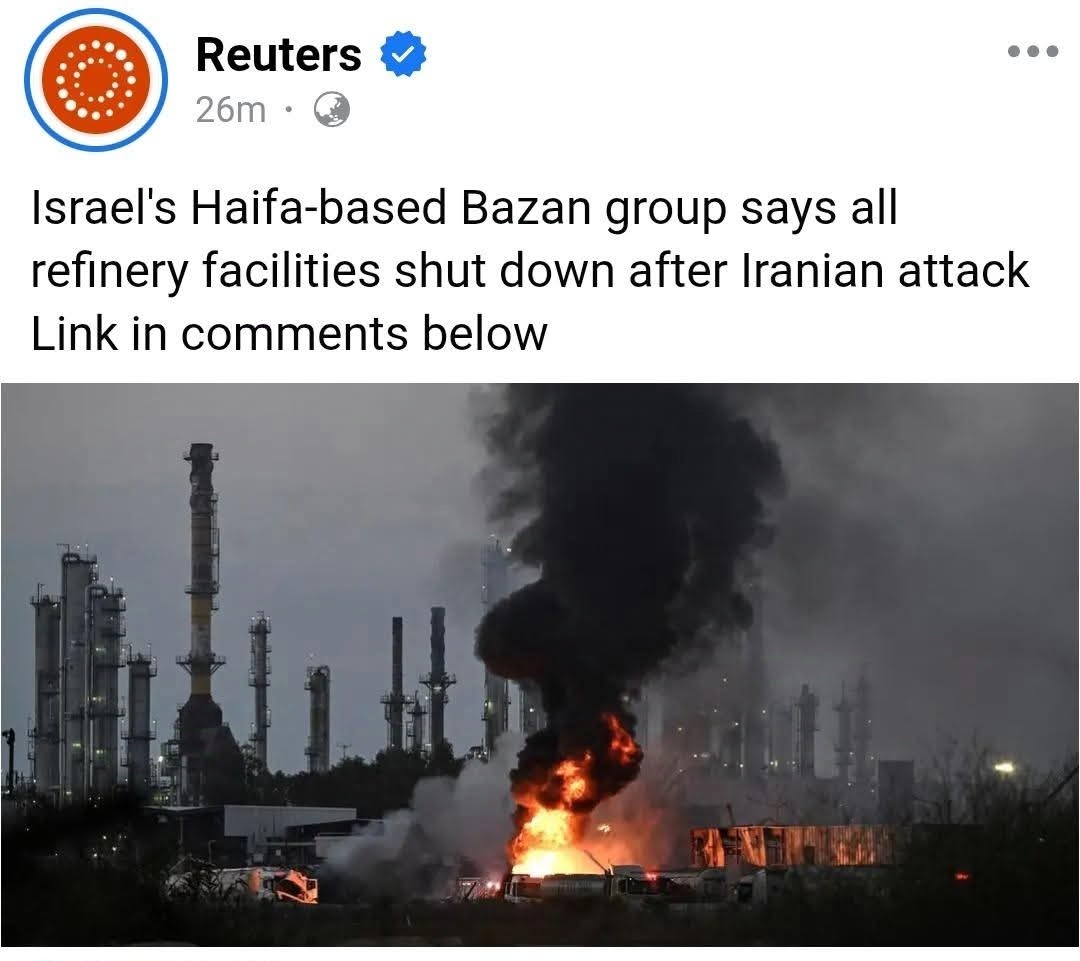Open the three-dot post options menu
This screenshot has height=961, width=1080.
point(1032,51)
